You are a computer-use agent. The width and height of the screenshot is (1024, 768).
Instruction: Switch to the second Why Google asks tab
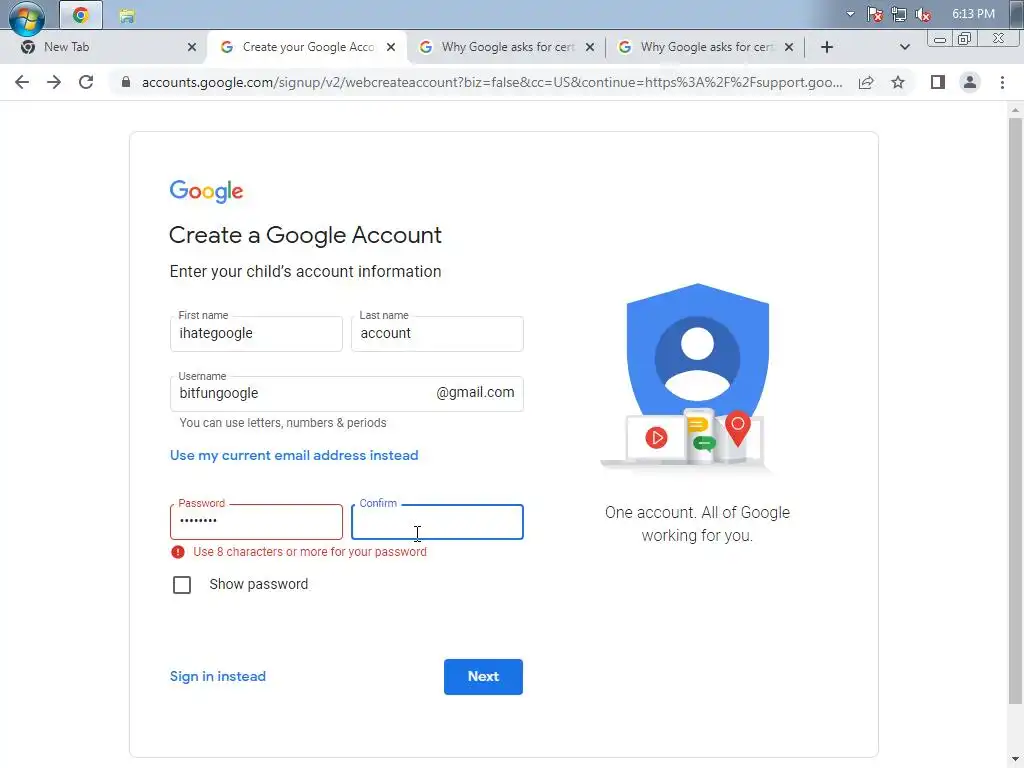click(706, 47)
